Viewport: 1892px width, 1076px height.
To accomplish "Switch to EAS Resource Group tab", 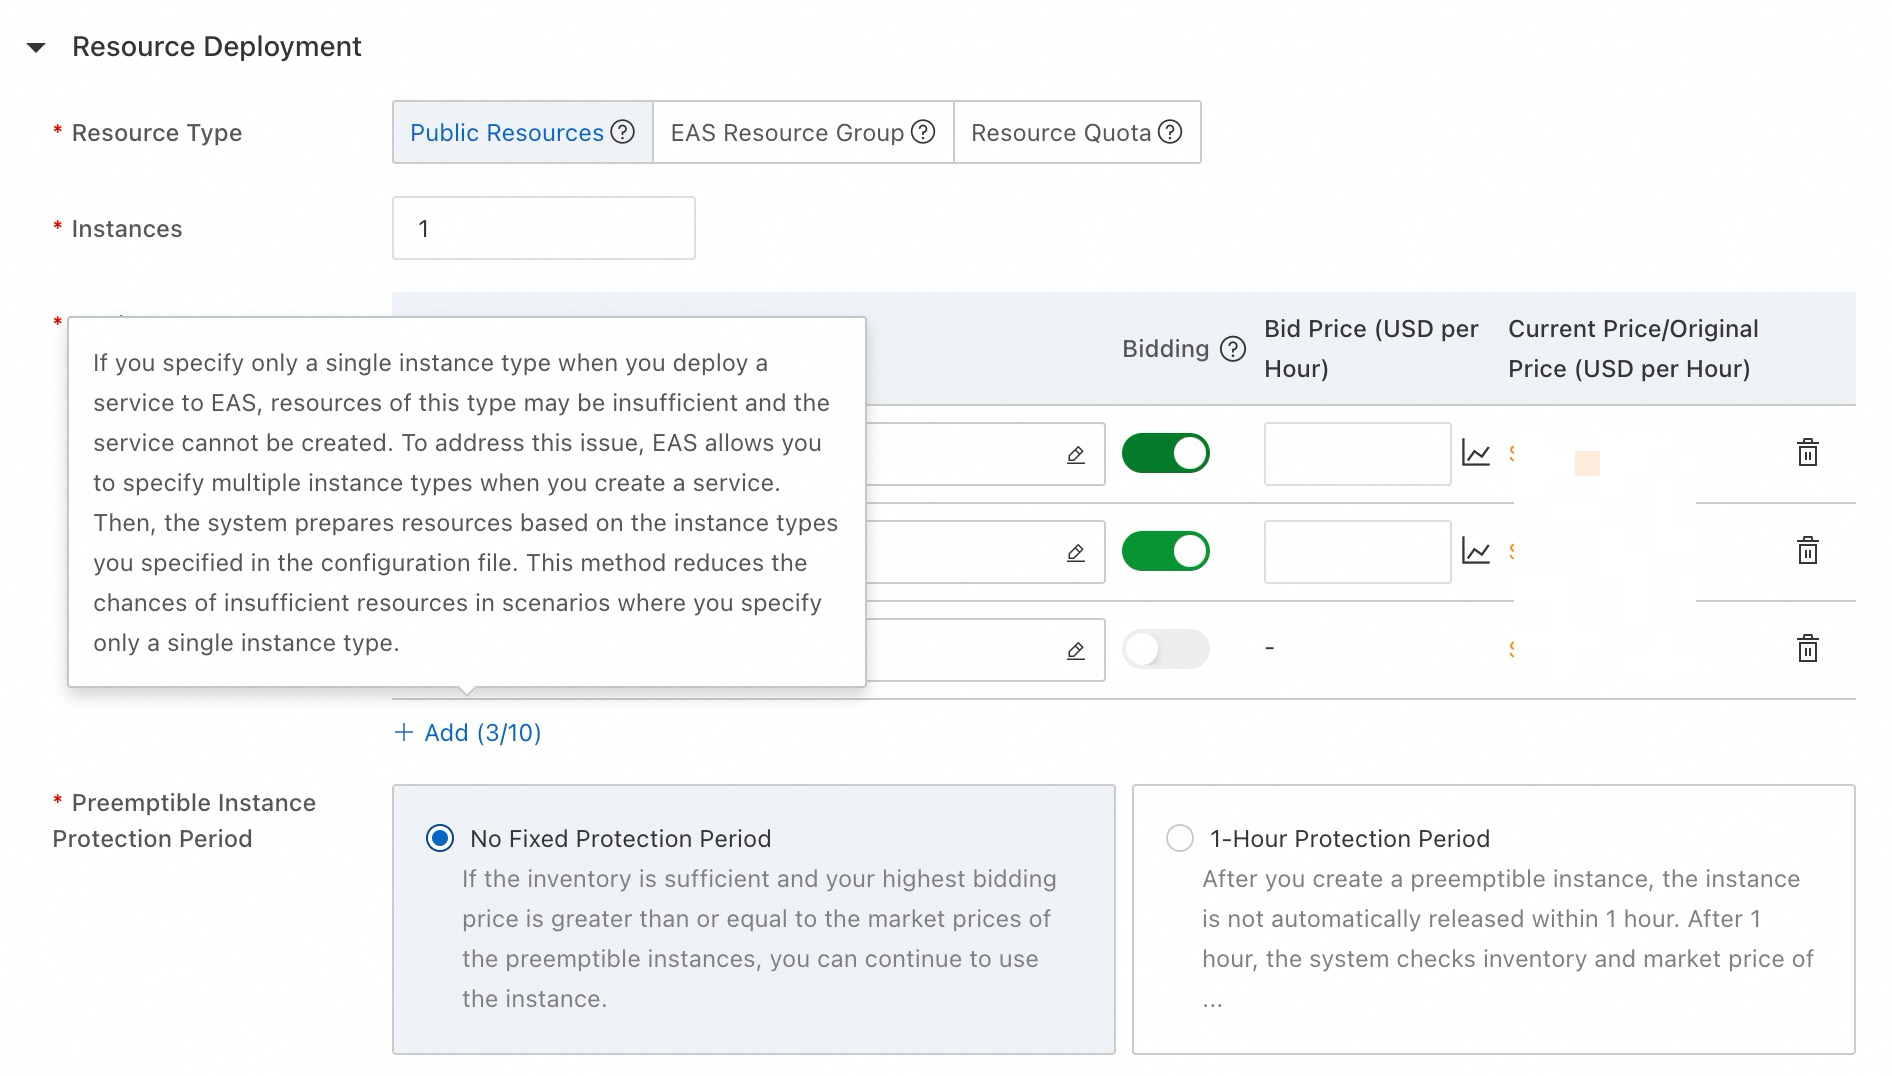I will (x=802, y=132).
